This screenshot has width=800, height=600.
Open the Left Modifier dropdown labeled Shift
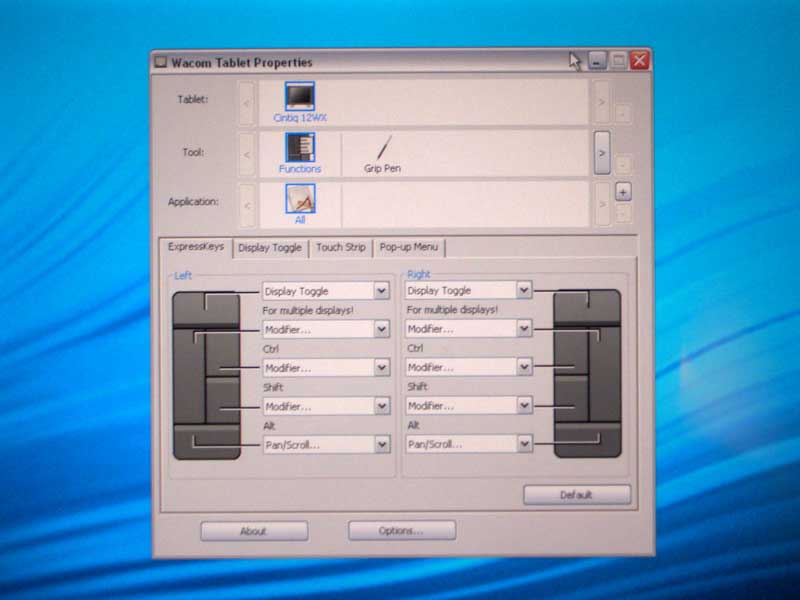(x=326, y=368)
